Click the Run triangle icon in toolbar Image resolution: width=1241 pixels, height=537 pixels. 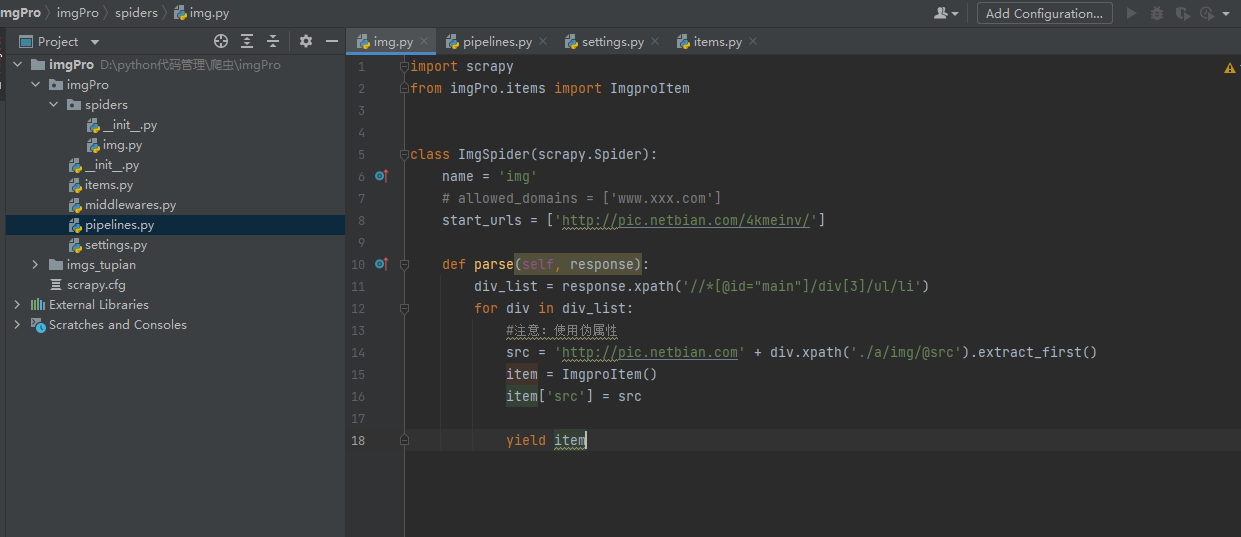pyautogui.click(x=1132, y=13)
